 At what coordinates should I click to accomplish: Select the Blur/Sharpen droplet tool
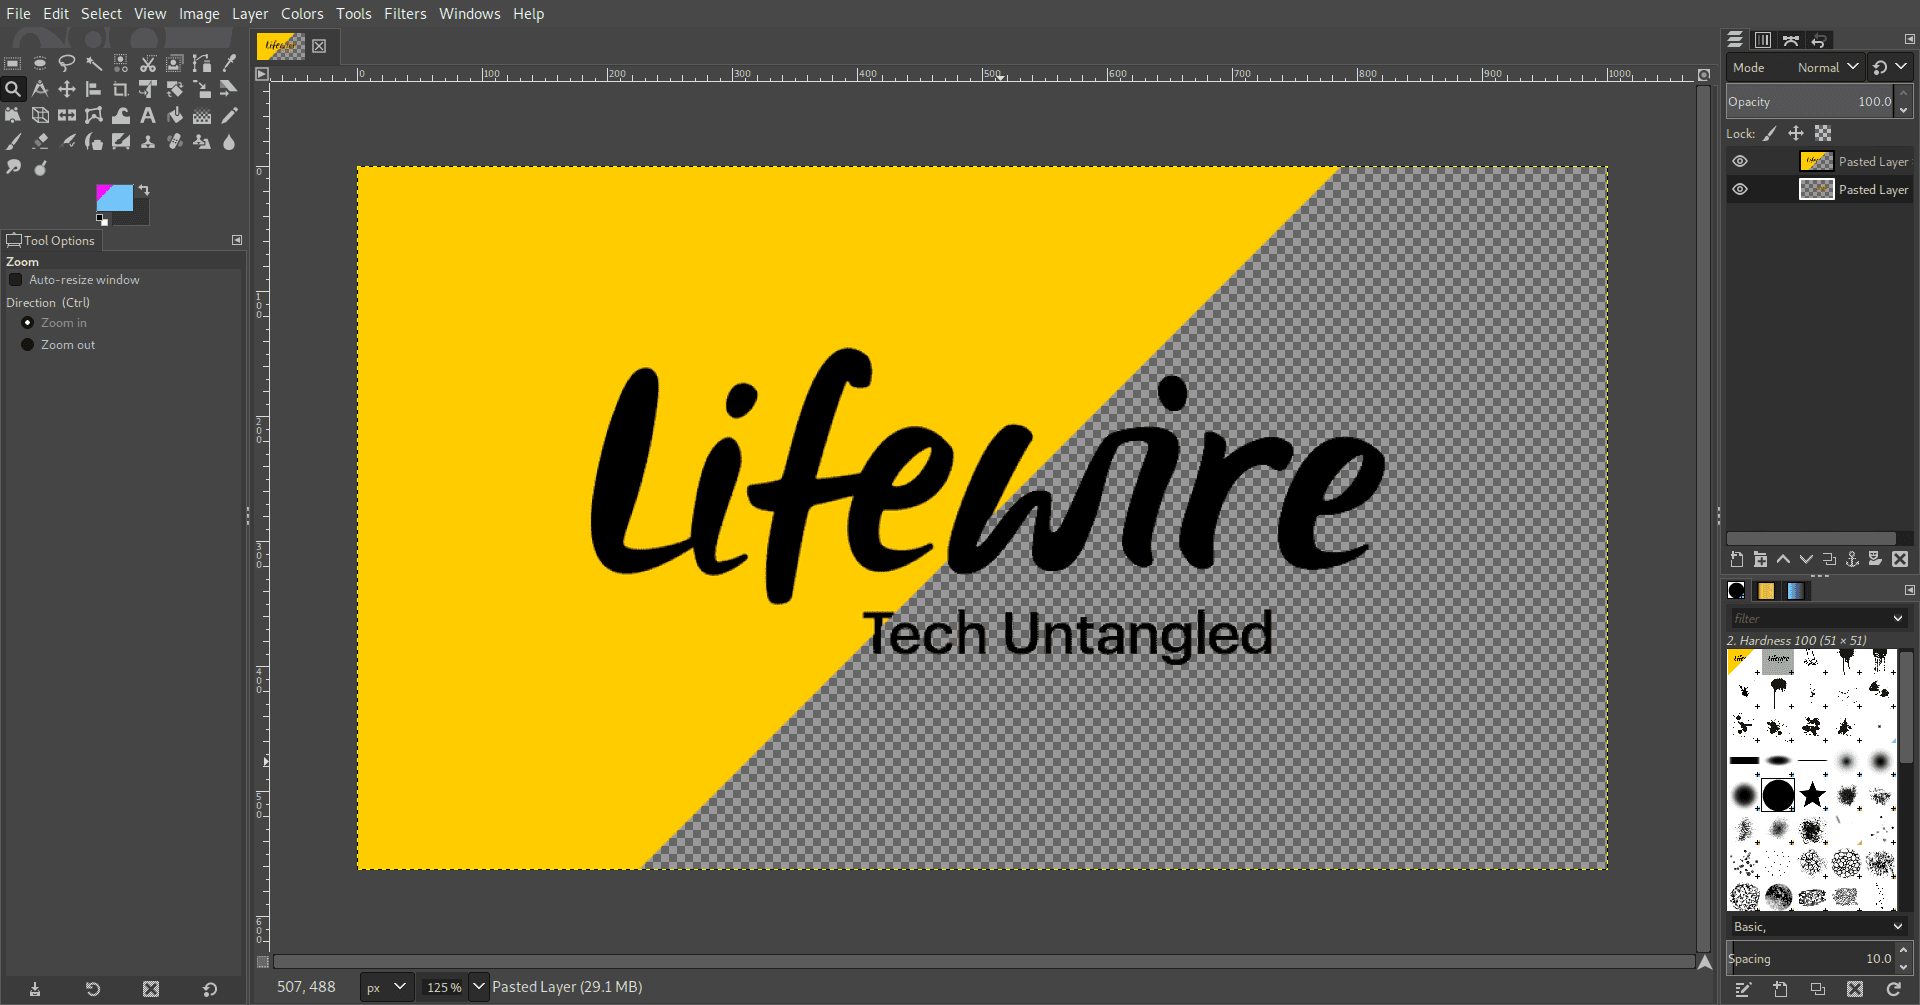click(229, 141)
